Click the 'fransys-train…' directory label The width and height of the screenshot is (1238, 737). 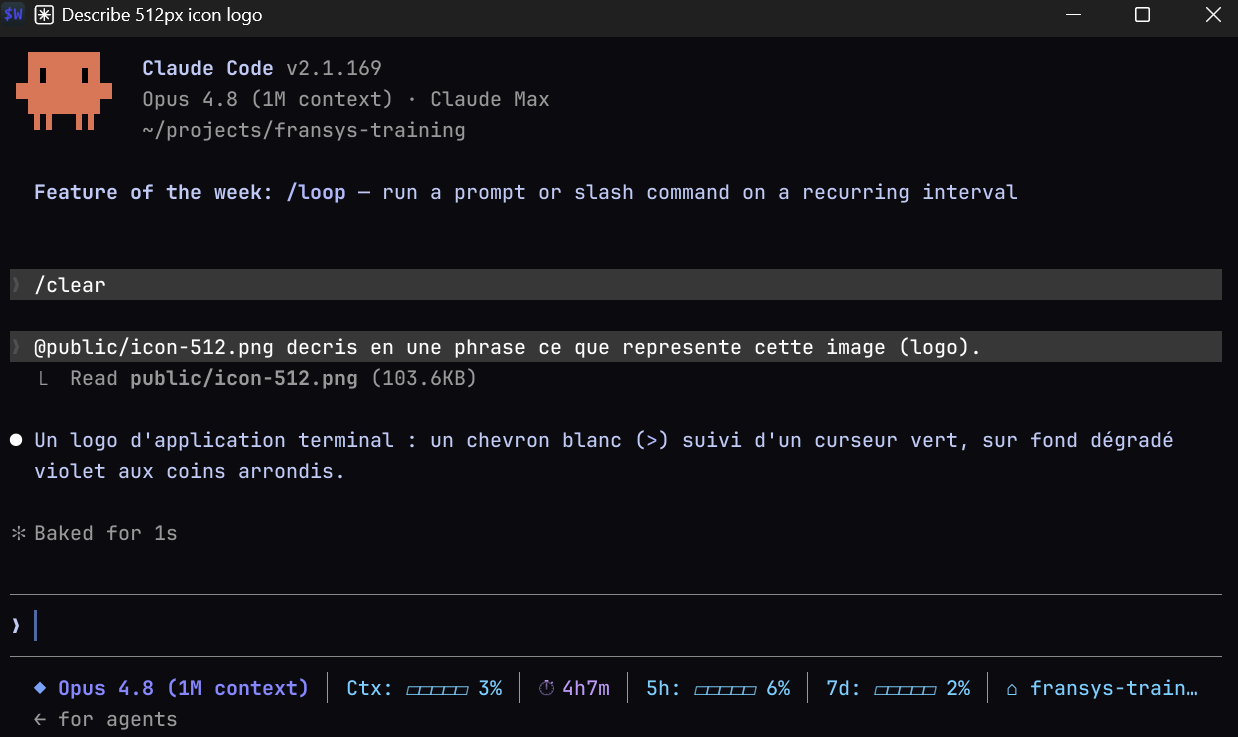1114,688
